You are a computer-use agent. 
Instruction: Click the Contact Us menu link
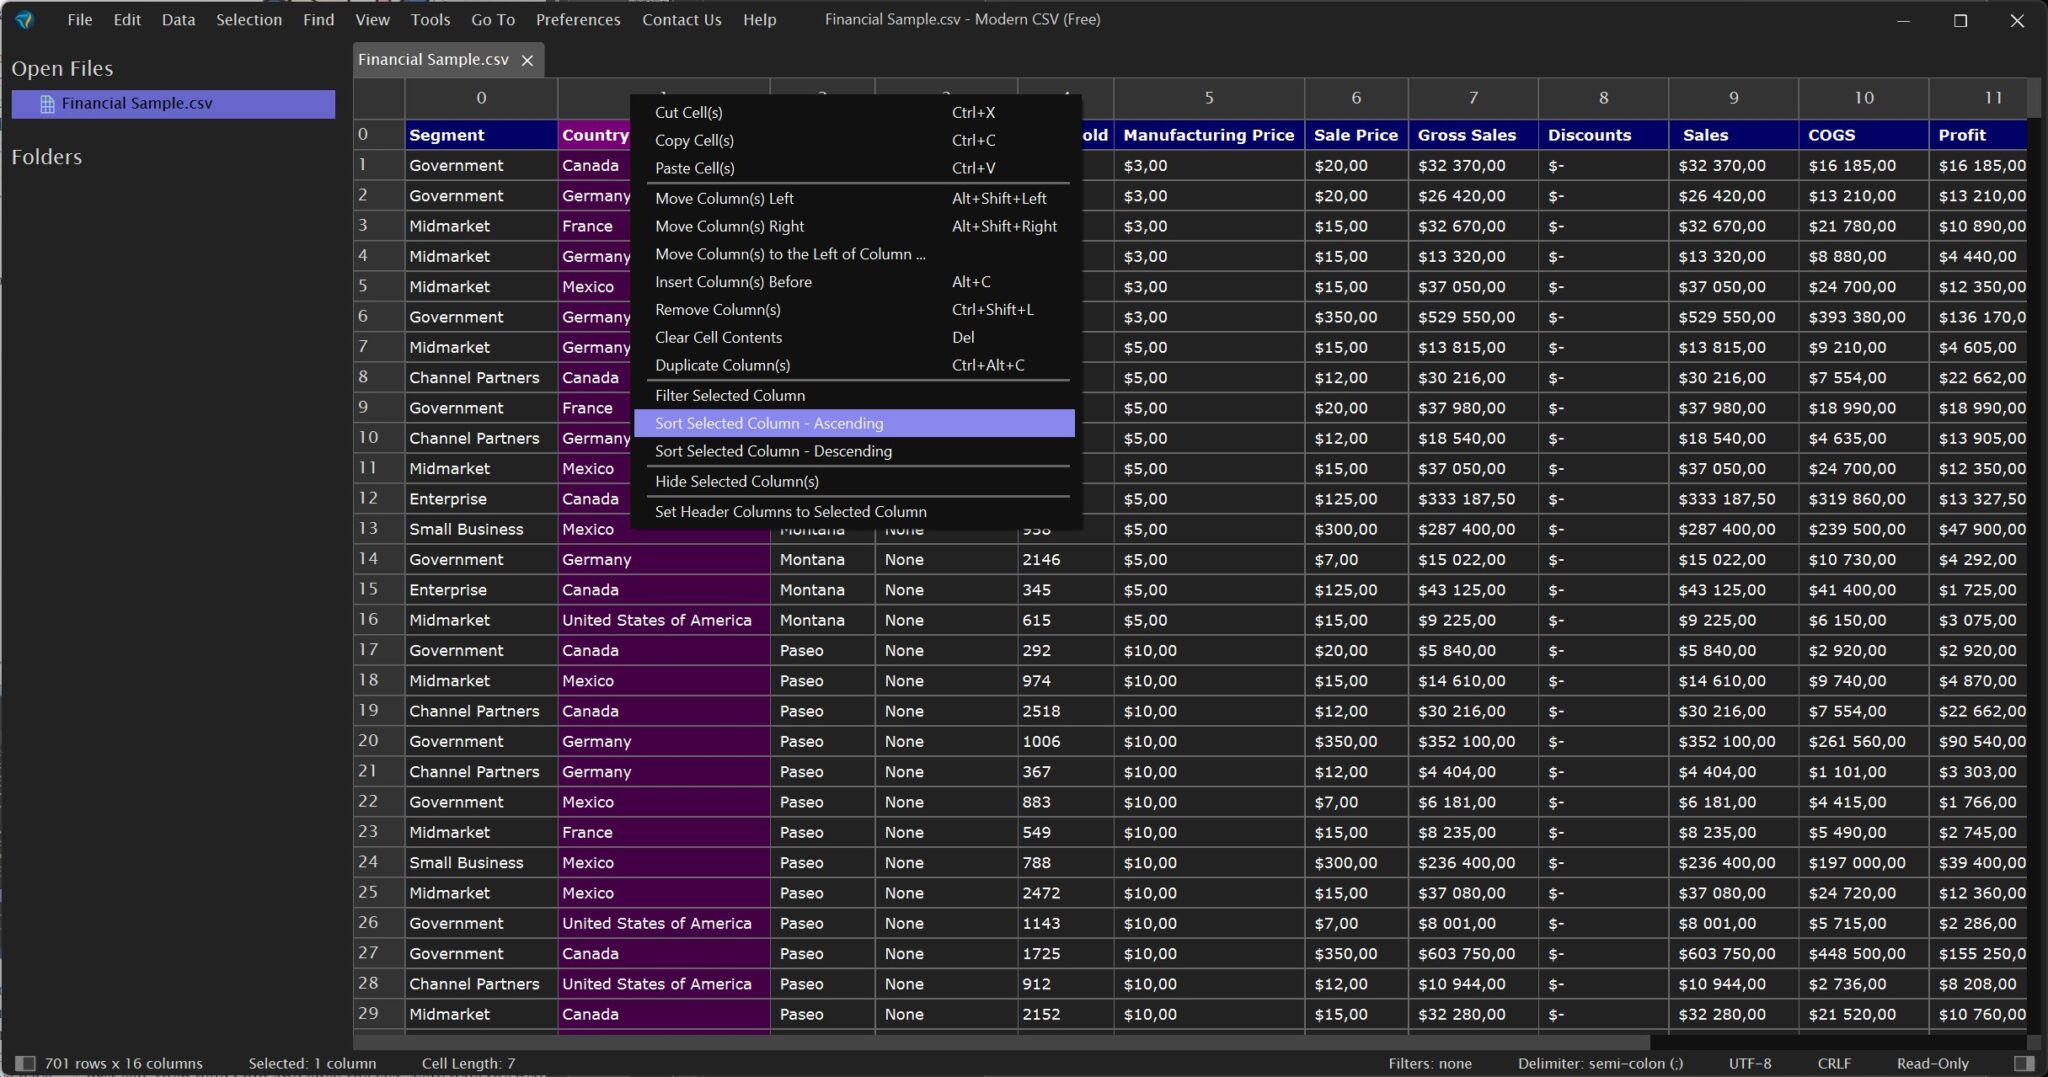click(681, 20)
